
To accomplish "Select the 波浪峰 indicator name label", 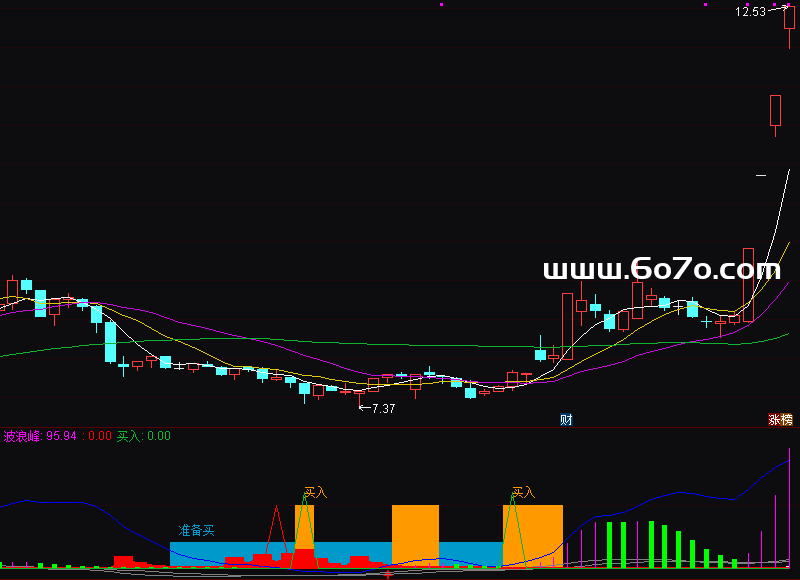I will (22, 436).
